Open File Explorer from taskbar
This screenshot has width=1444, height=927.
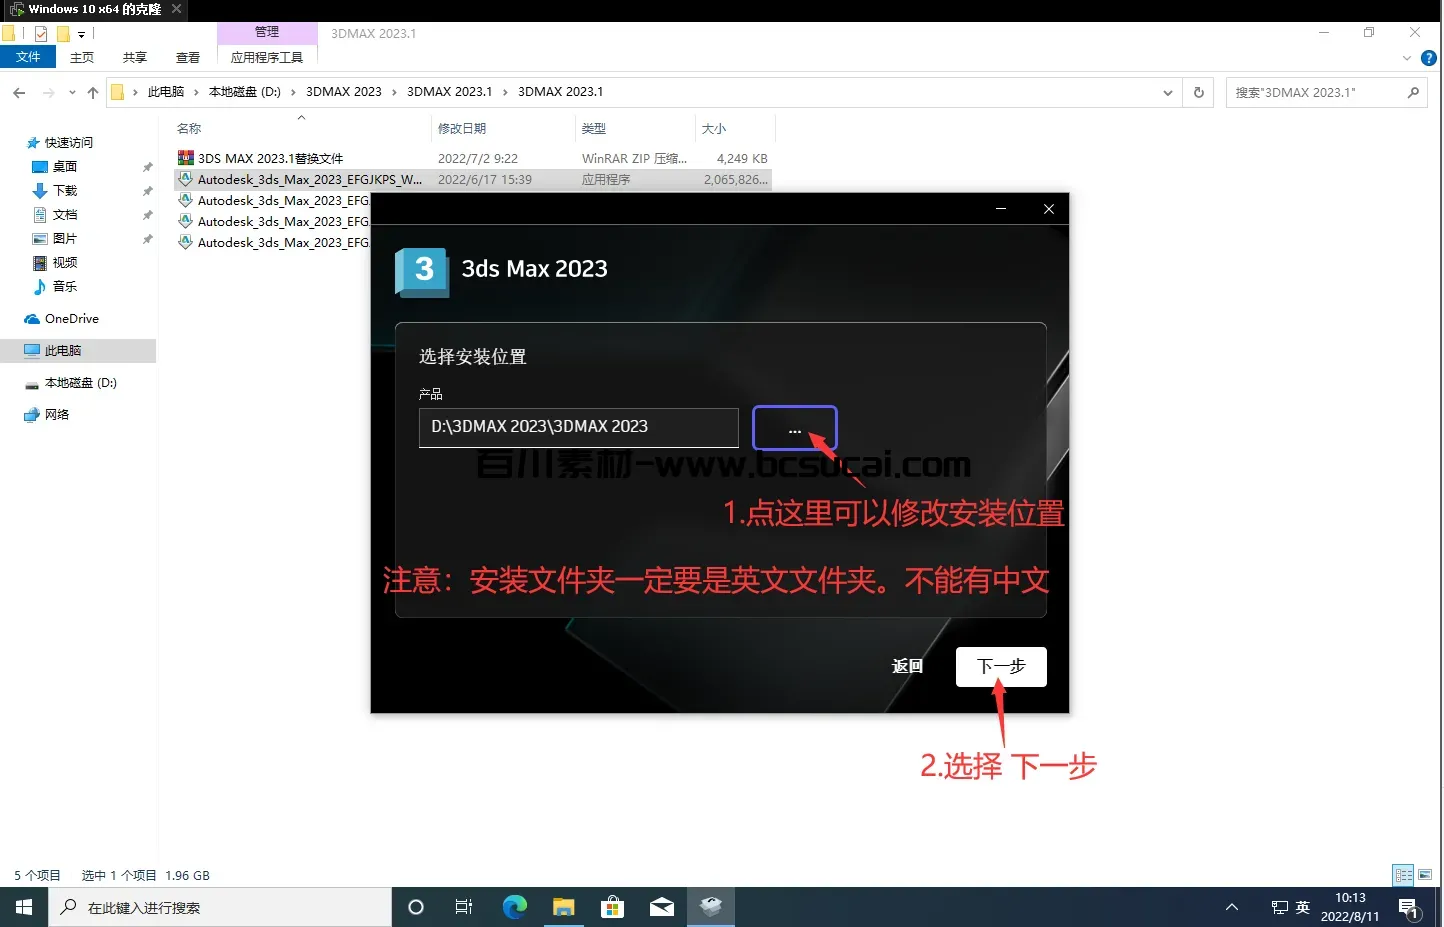tap(564, 907)
